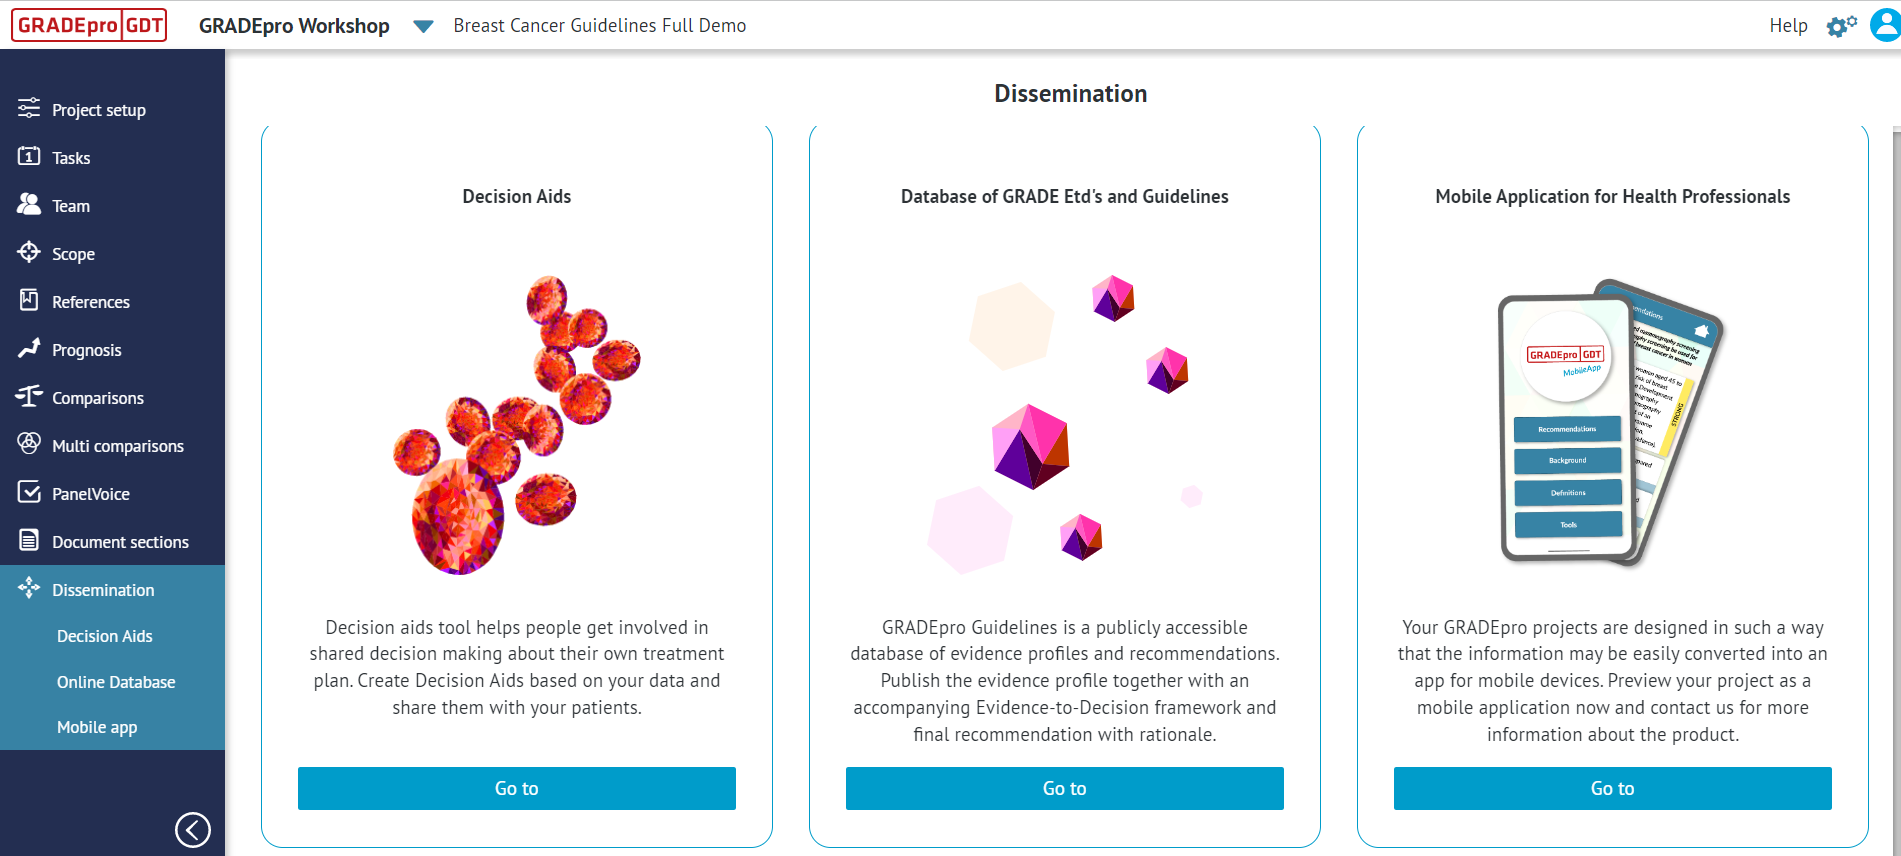Click the PanelVoice checkmark icon
The image size is (1901, 856).
(x=28, y=493)
